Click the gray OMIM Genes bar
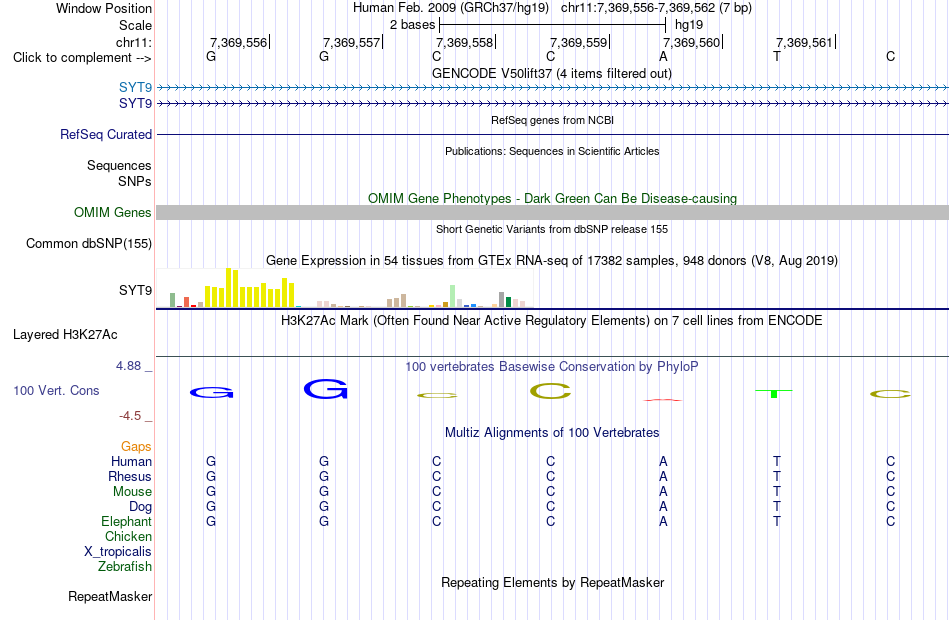The image size is (950, 620). point(553,212)
